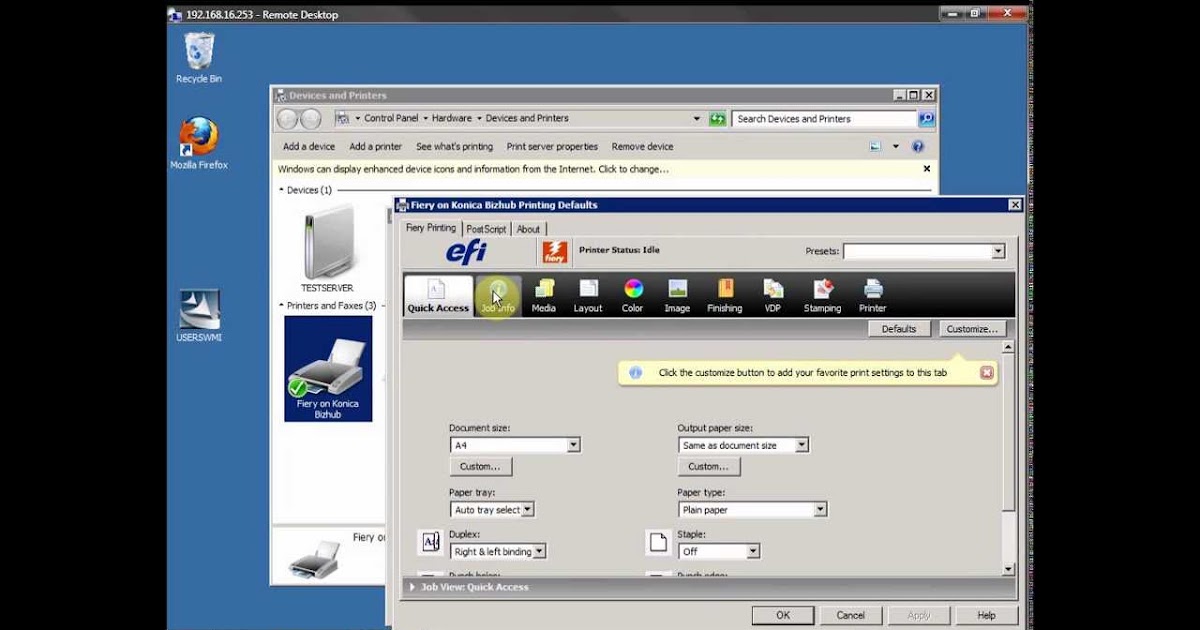The width and height of the screenshot is (1200, 630).
Task: Click the search magnifier in Devices and Printers
Action: tap(926, 119)
